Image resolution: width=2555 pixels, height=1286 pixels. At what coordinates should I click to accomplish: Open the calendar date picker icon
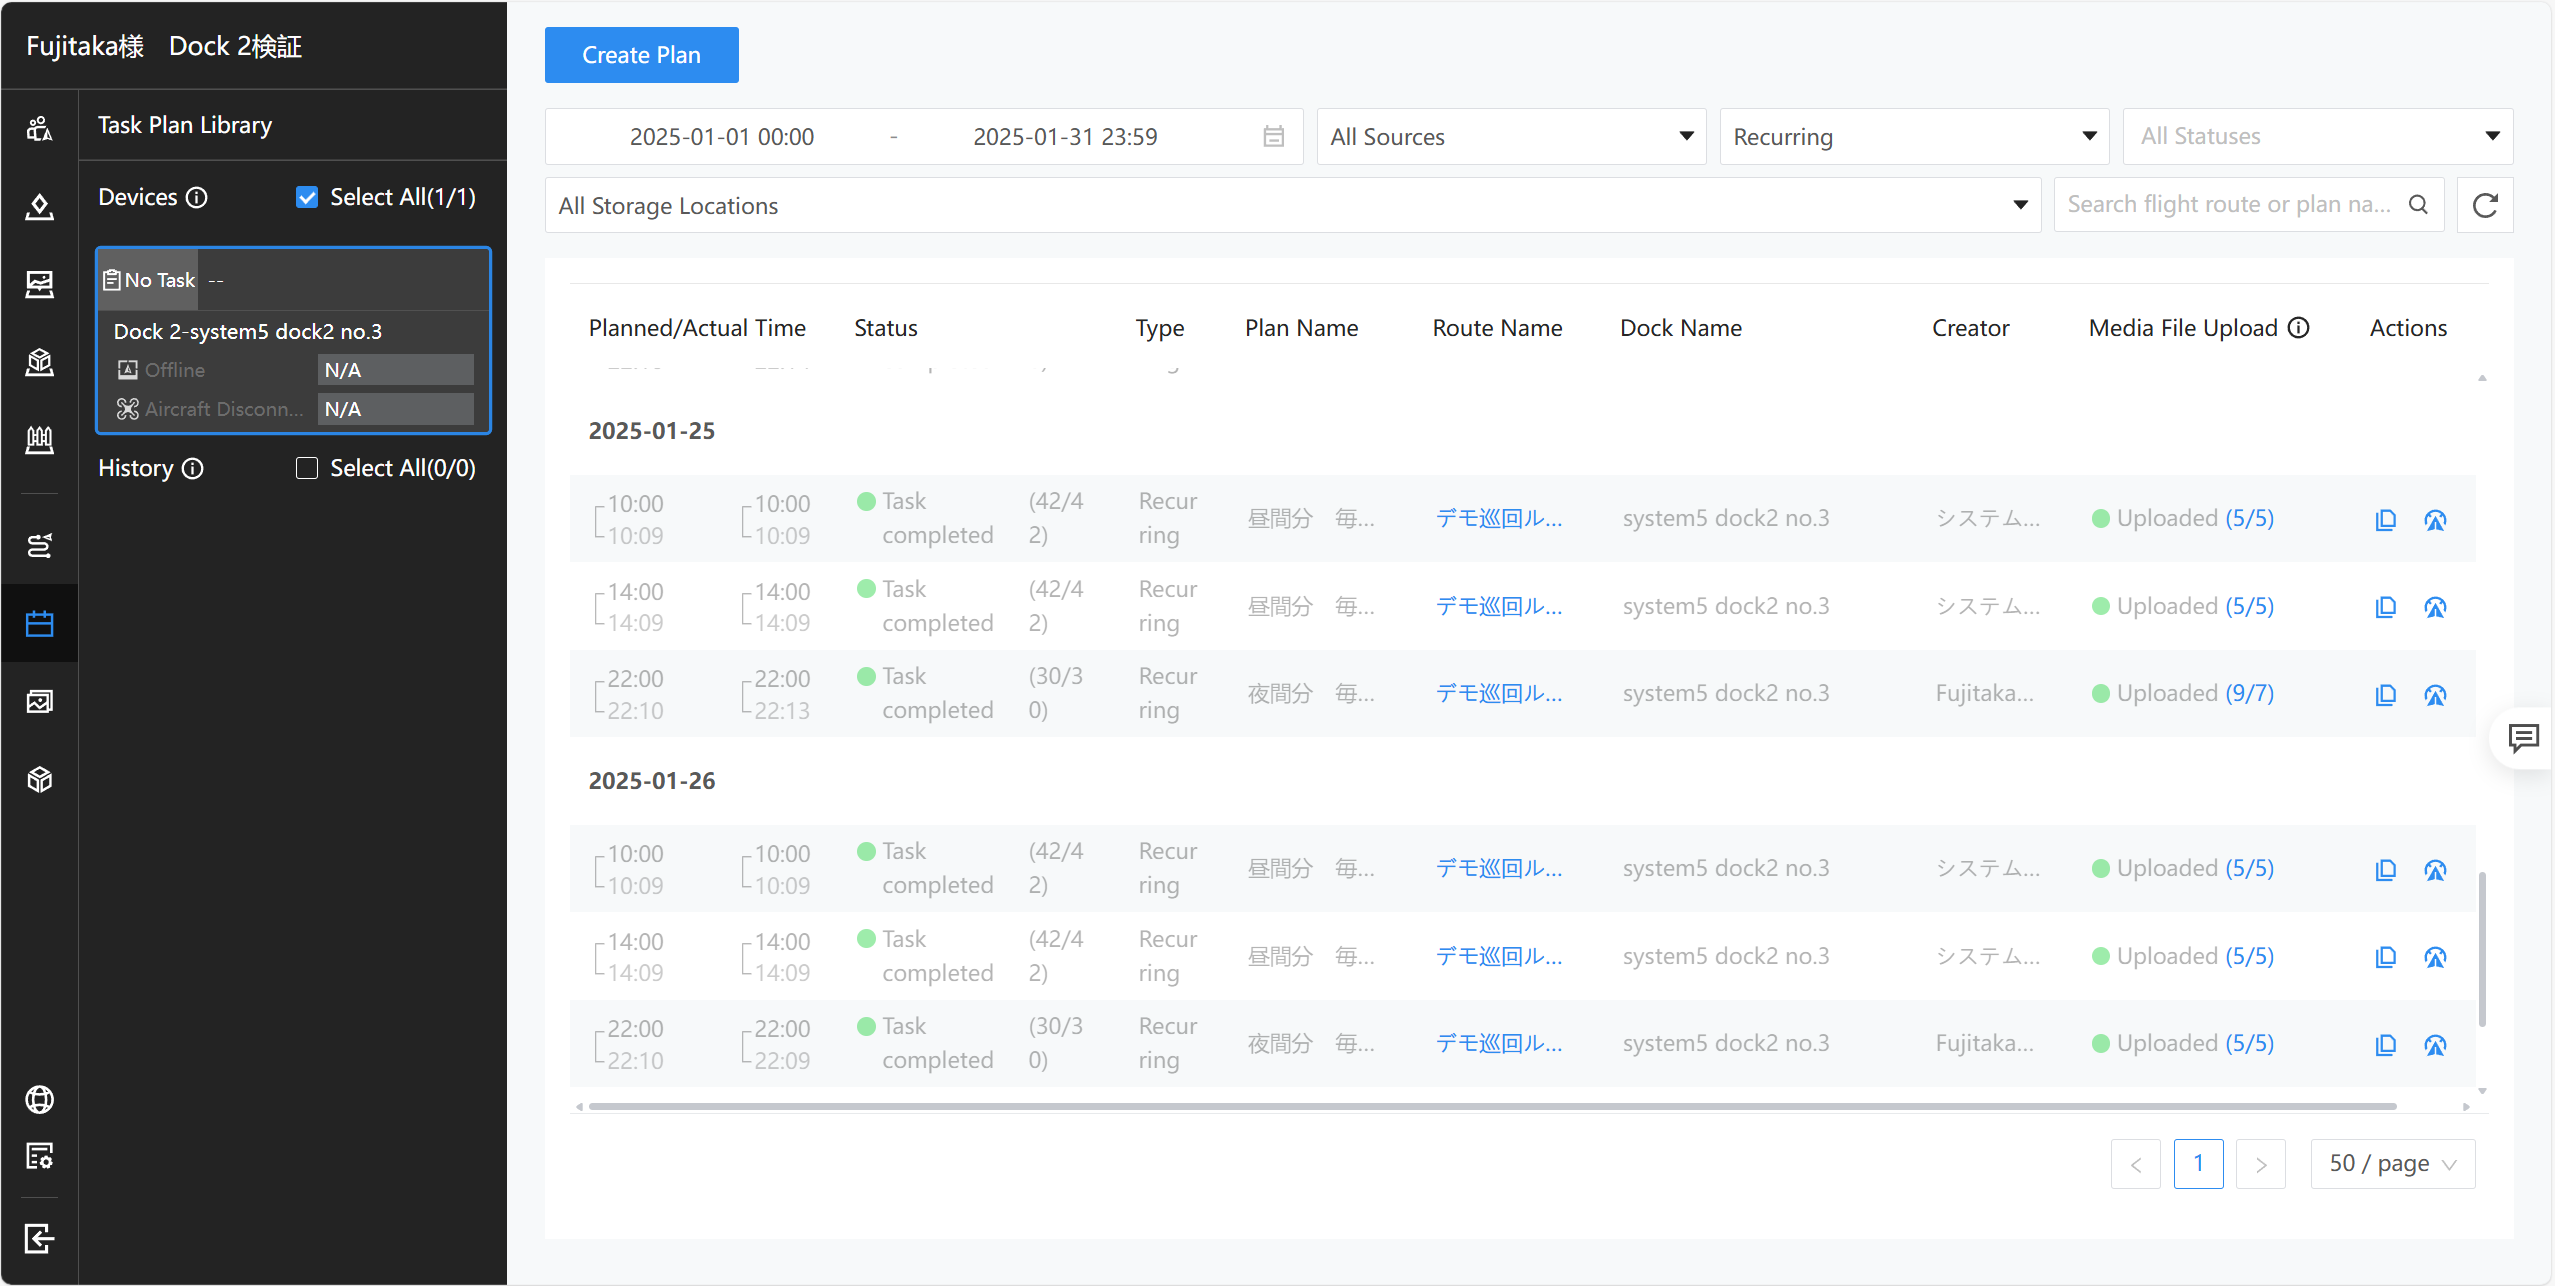coord(1273,137)
